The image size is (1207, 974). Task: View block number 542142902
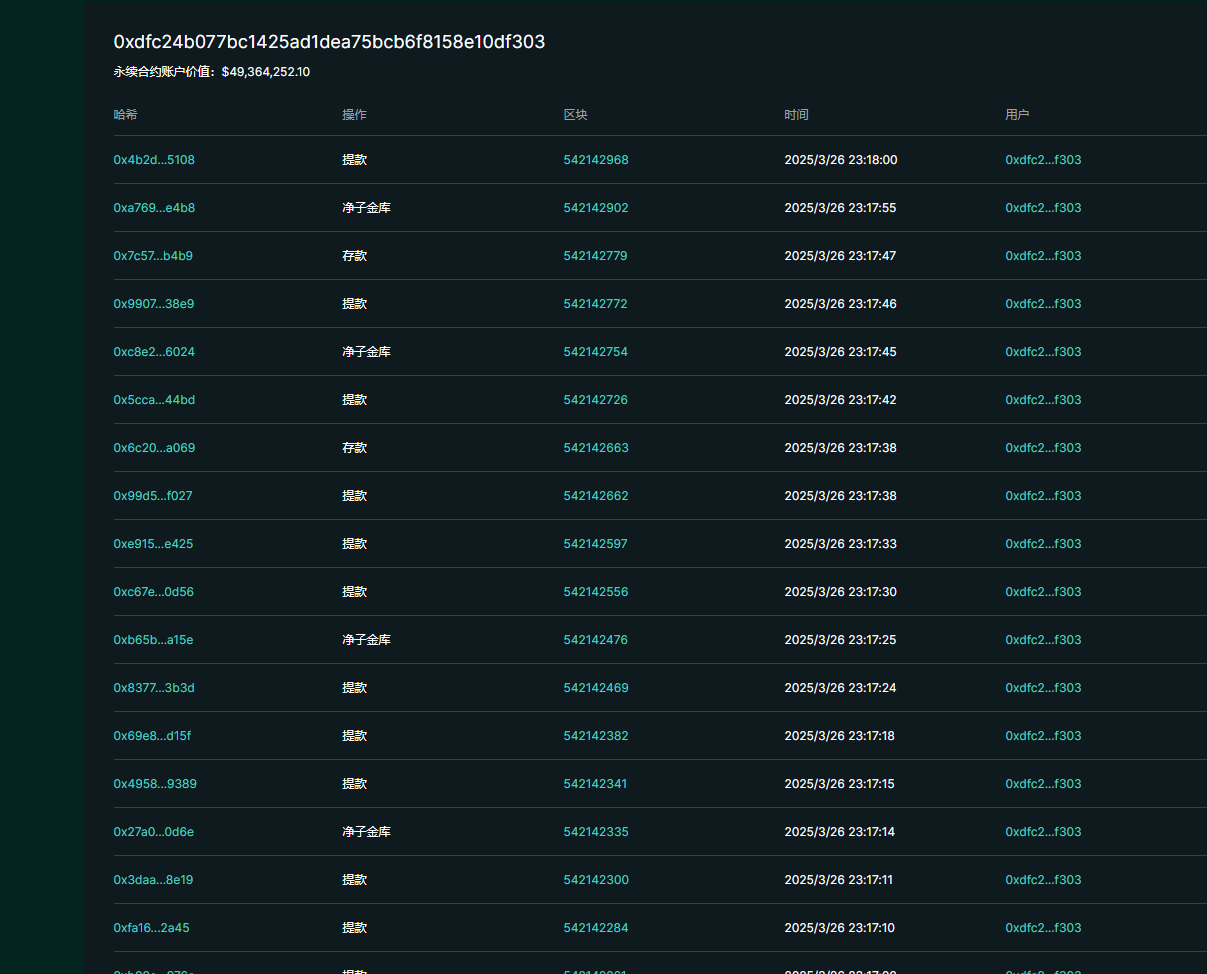point(596,208)
